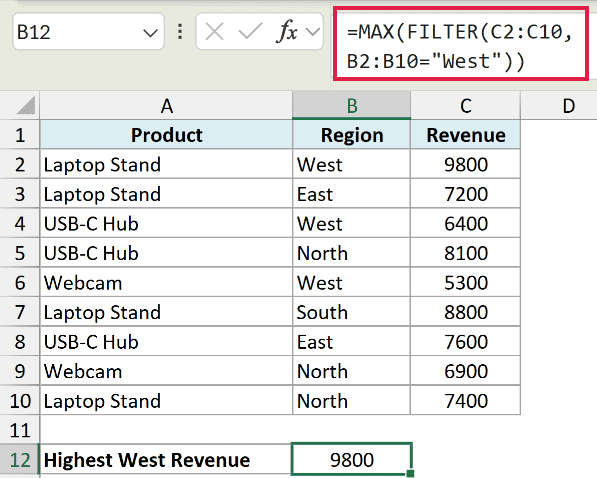
Task: Open the Name Box dropdown arrow
Action: click(150, 33)
